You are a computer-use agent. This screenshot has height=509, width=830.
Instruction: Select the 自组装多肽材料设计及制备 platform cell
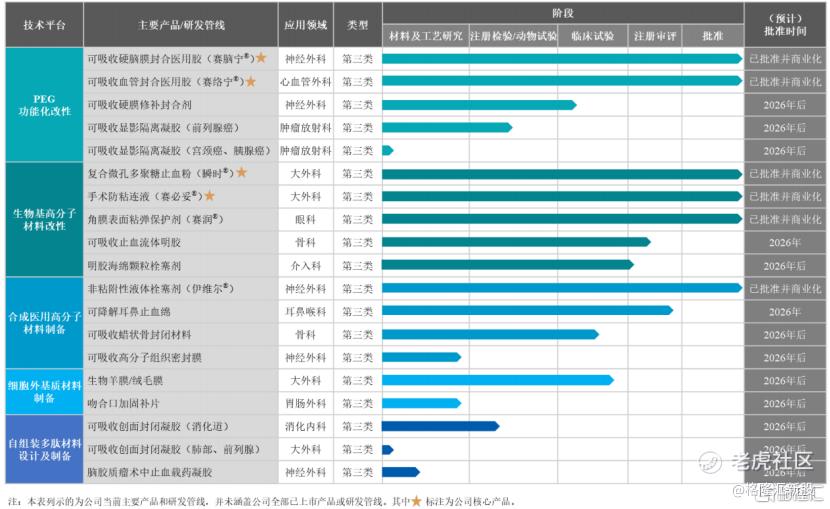pyautogui.click(x=44, y=449)
